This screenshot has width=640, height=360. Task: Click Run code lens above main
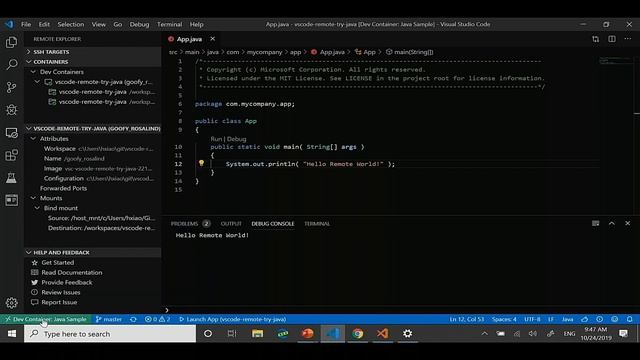pyautogui.click(x=216, y=139)
